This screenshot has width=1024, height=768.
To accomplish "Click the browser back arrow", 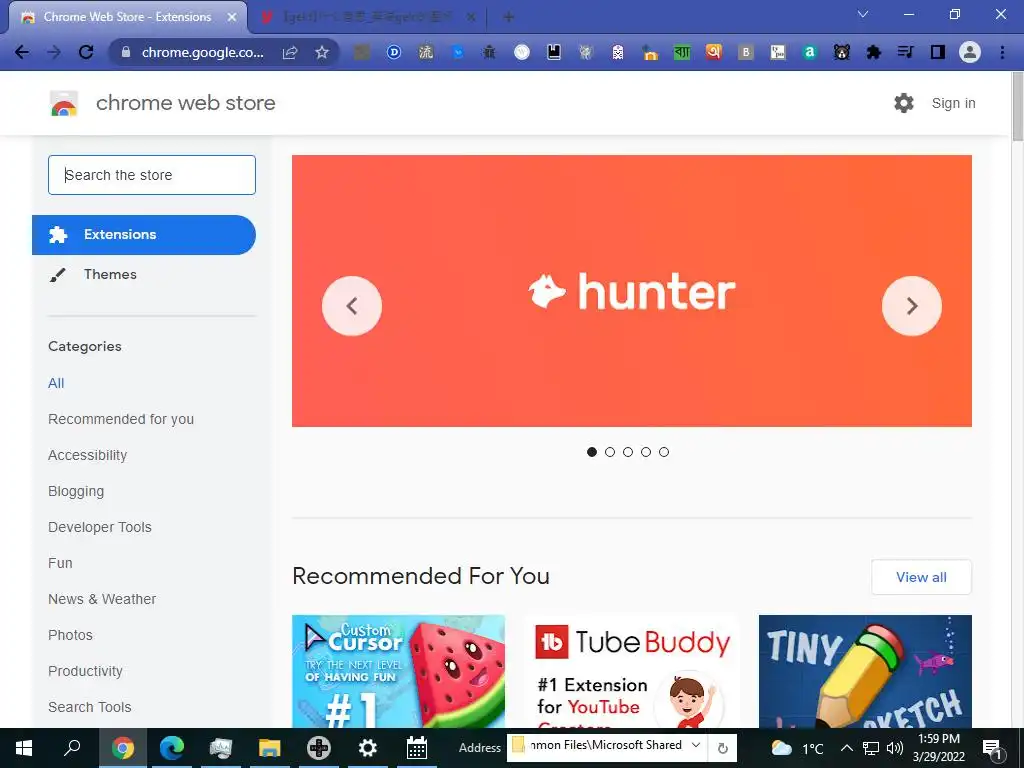I will click(22, 52).
